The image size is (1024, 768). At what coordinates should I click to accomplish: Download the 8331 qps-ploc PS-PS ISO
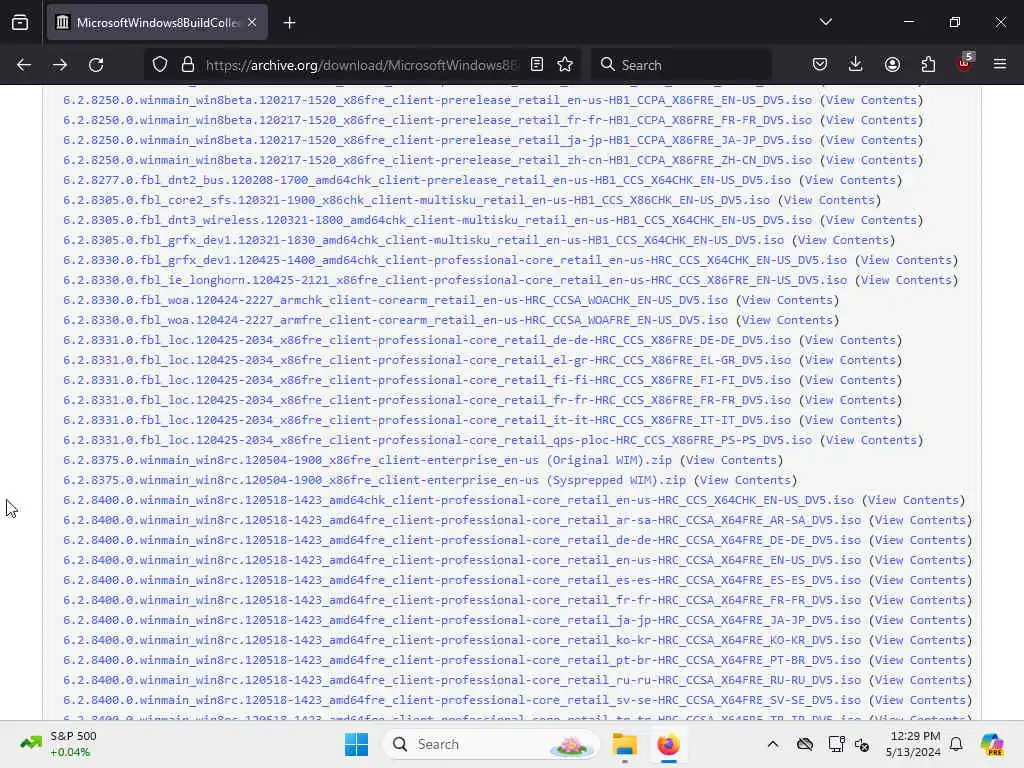(437, 440)
